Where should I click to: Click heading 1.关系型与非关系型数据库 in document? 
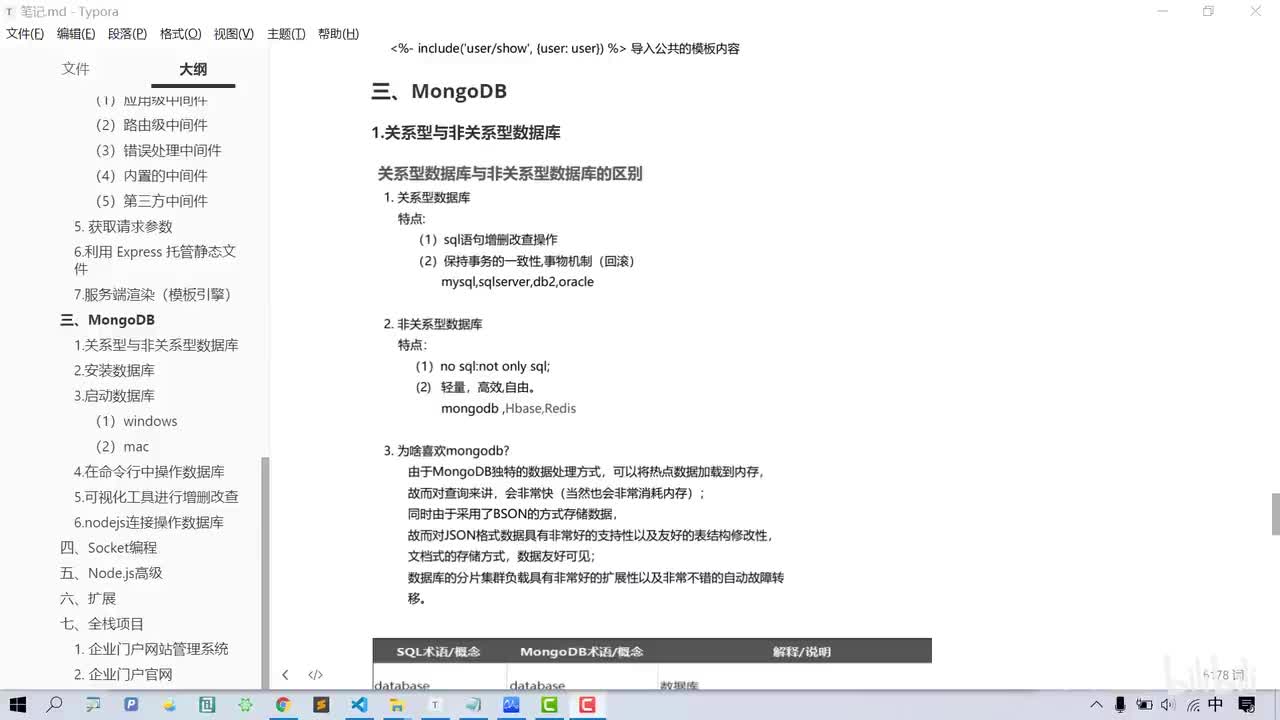(x=466, y=132)
